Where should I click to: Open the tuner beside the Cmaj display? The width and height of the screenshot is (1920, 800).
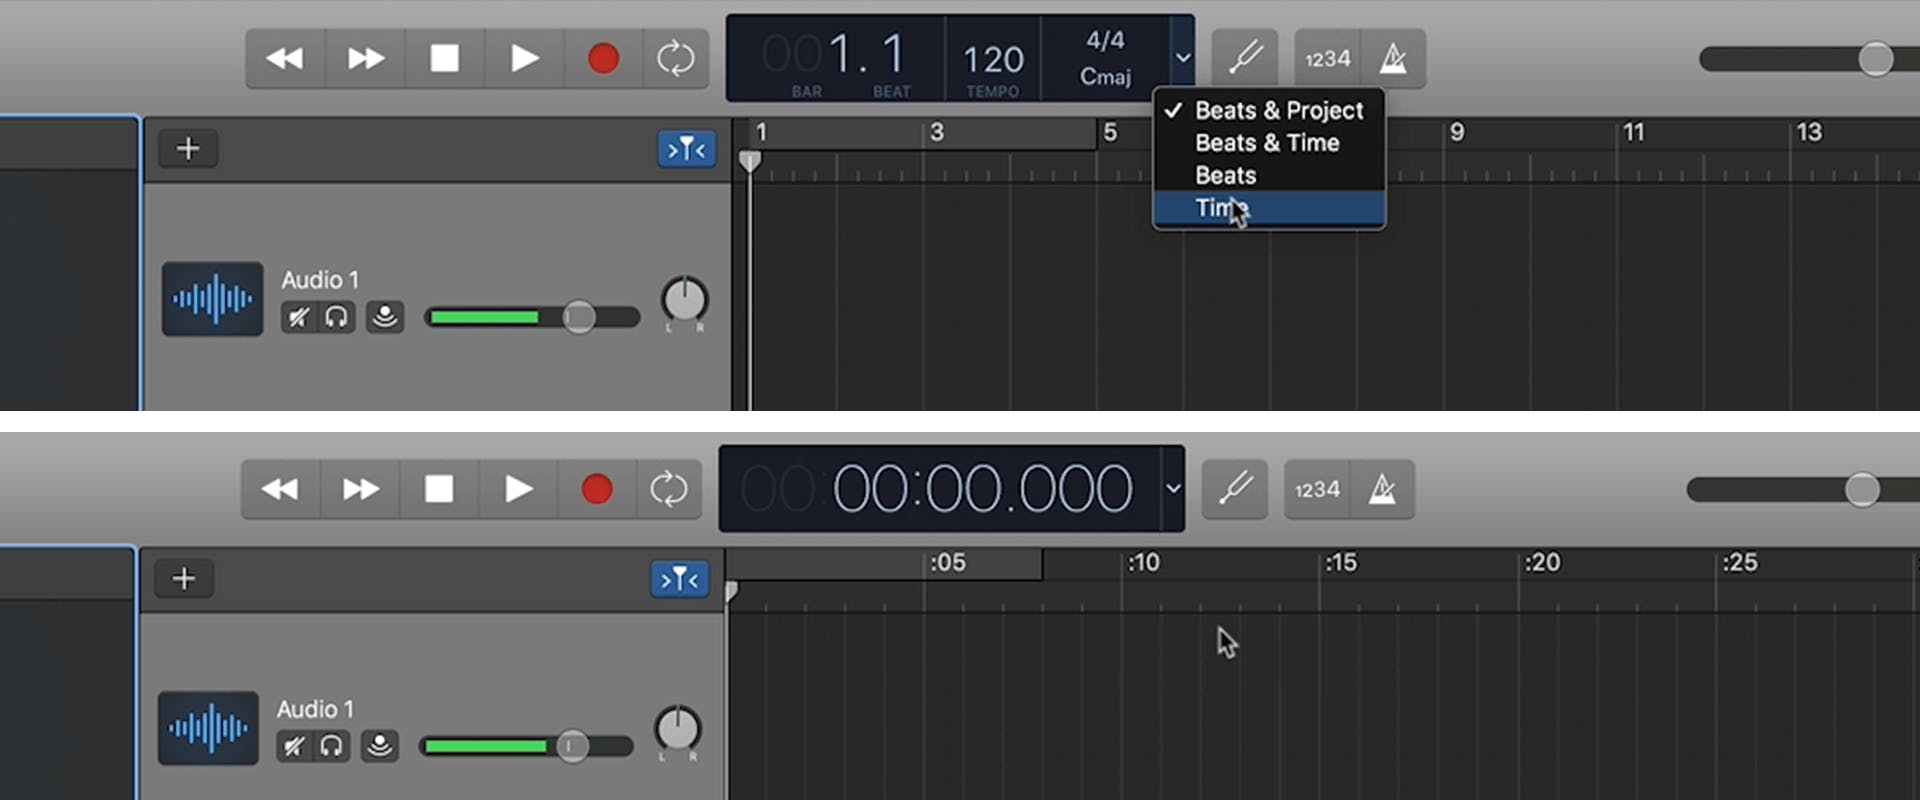(1245, 59)
